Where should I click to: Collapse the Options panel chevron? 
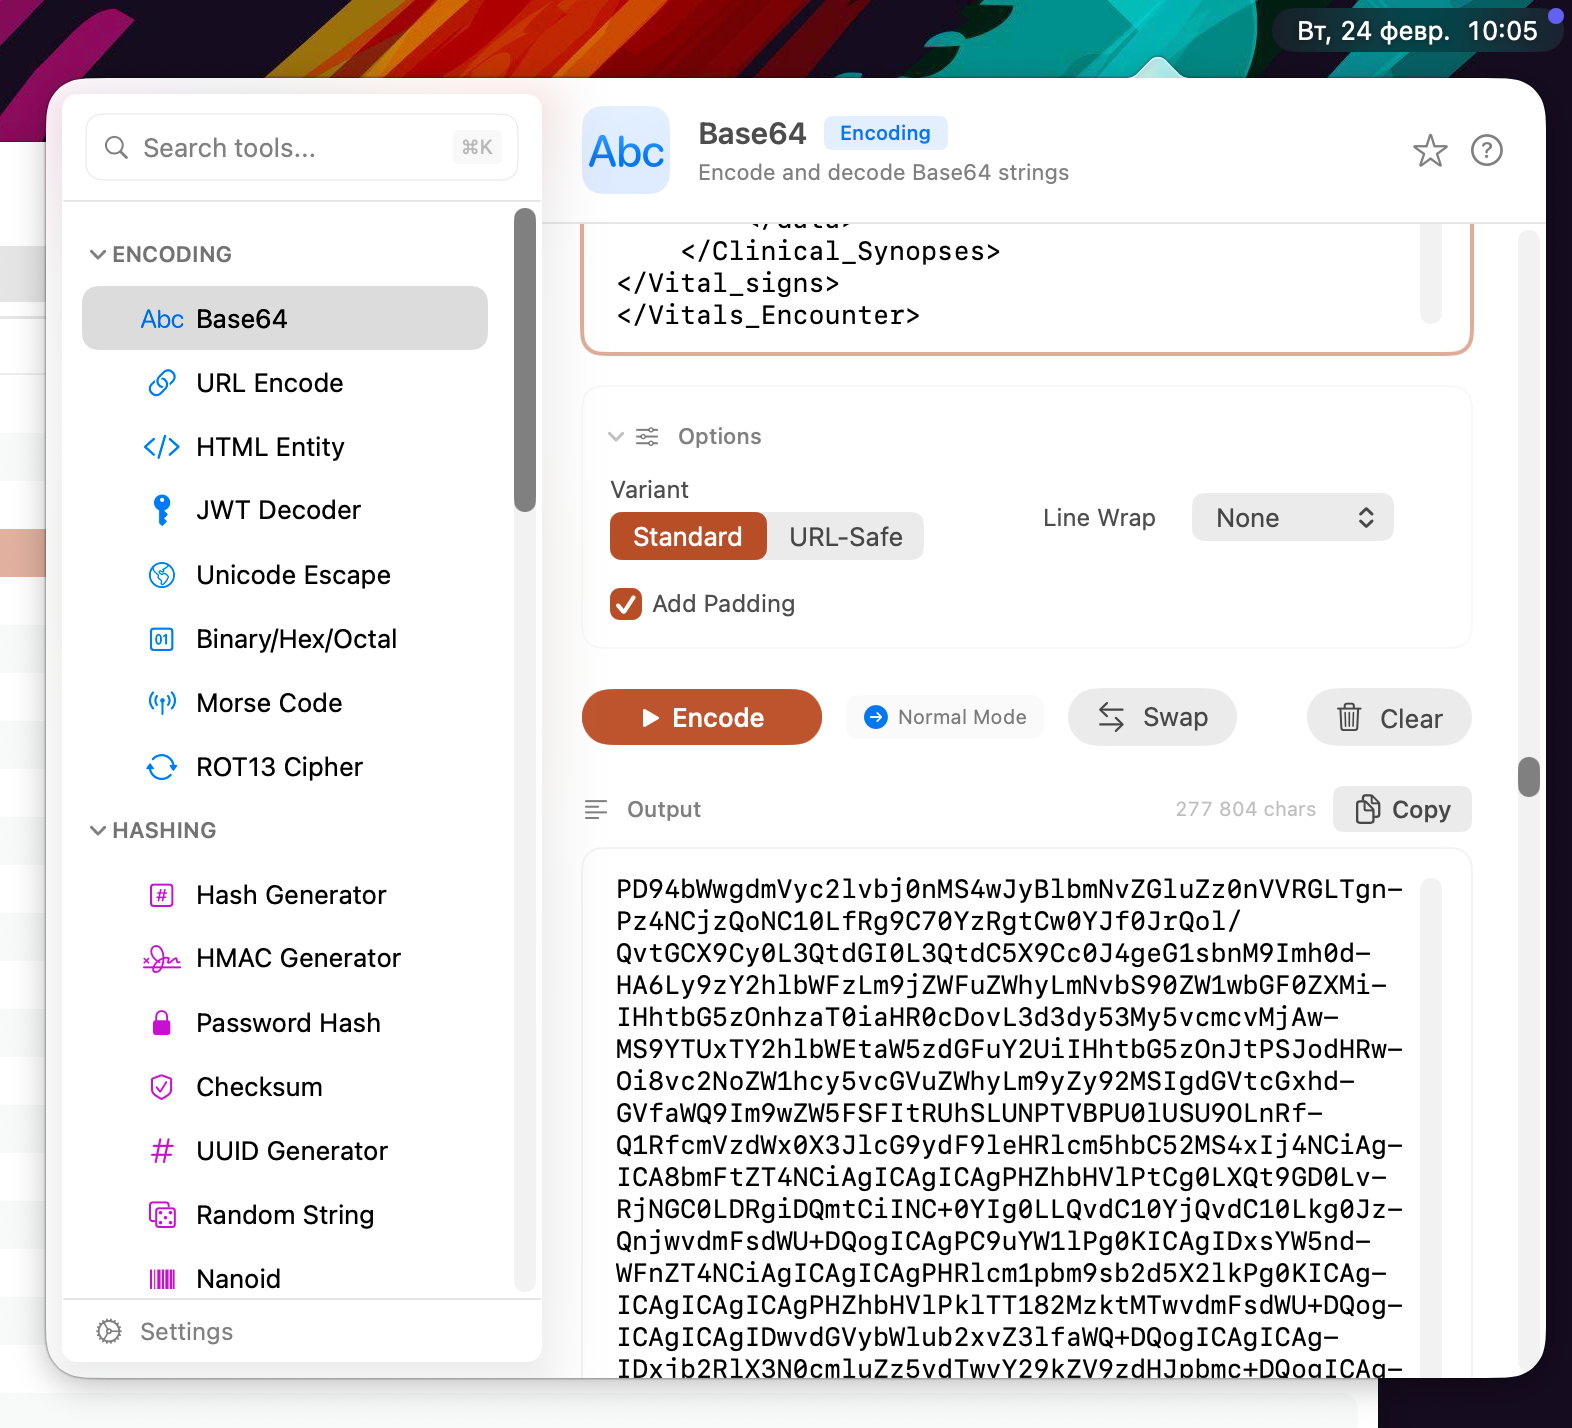[x=616, y=437]
